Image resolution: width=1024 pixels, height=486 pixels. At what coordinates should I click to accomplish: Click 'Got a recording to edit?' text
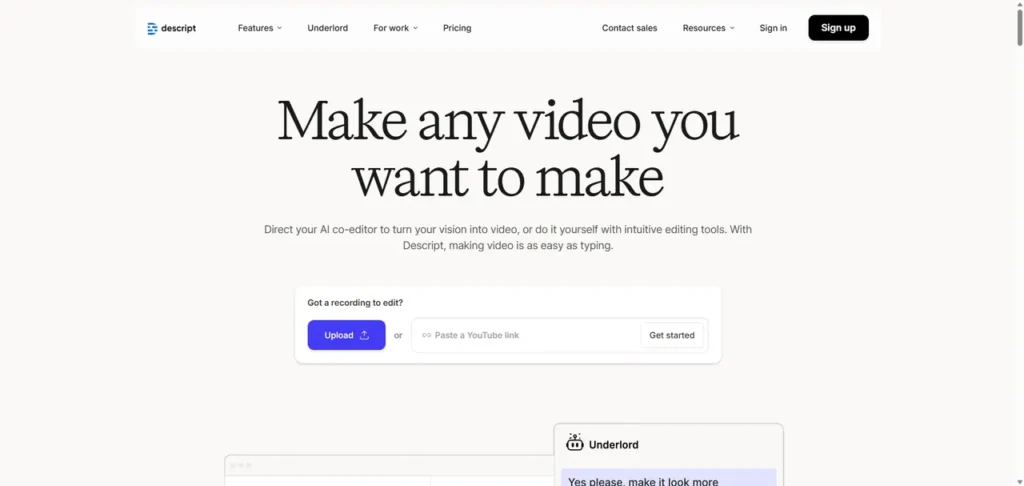coord(355,303)
